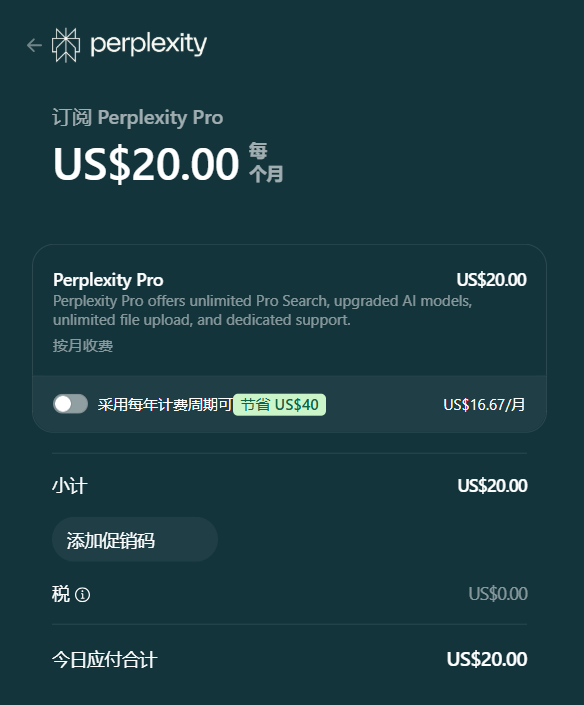
Task: Click the large US$20.00 price headline
Action: click(x=146, y=164)
